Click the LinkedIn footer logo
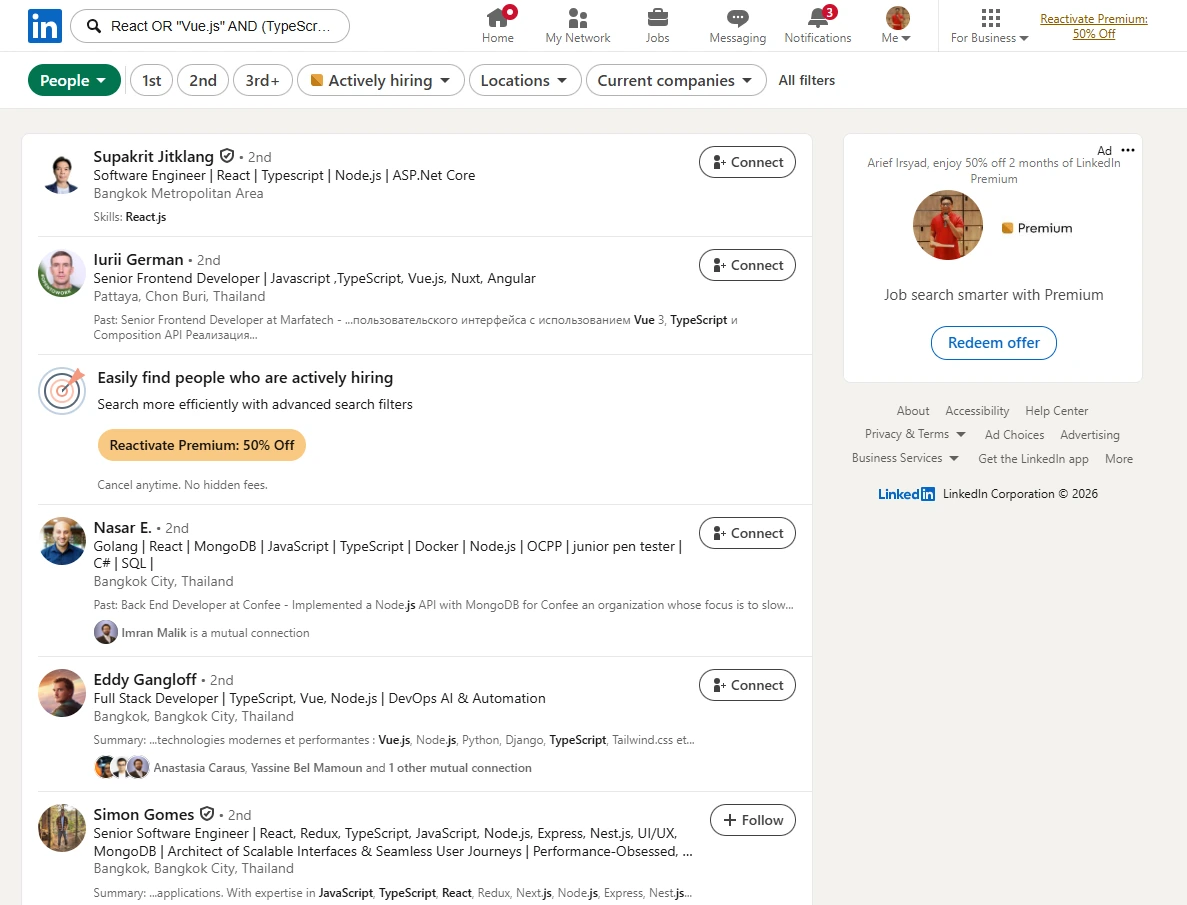This screenshot has width=1187, height=905. (906, 494)
